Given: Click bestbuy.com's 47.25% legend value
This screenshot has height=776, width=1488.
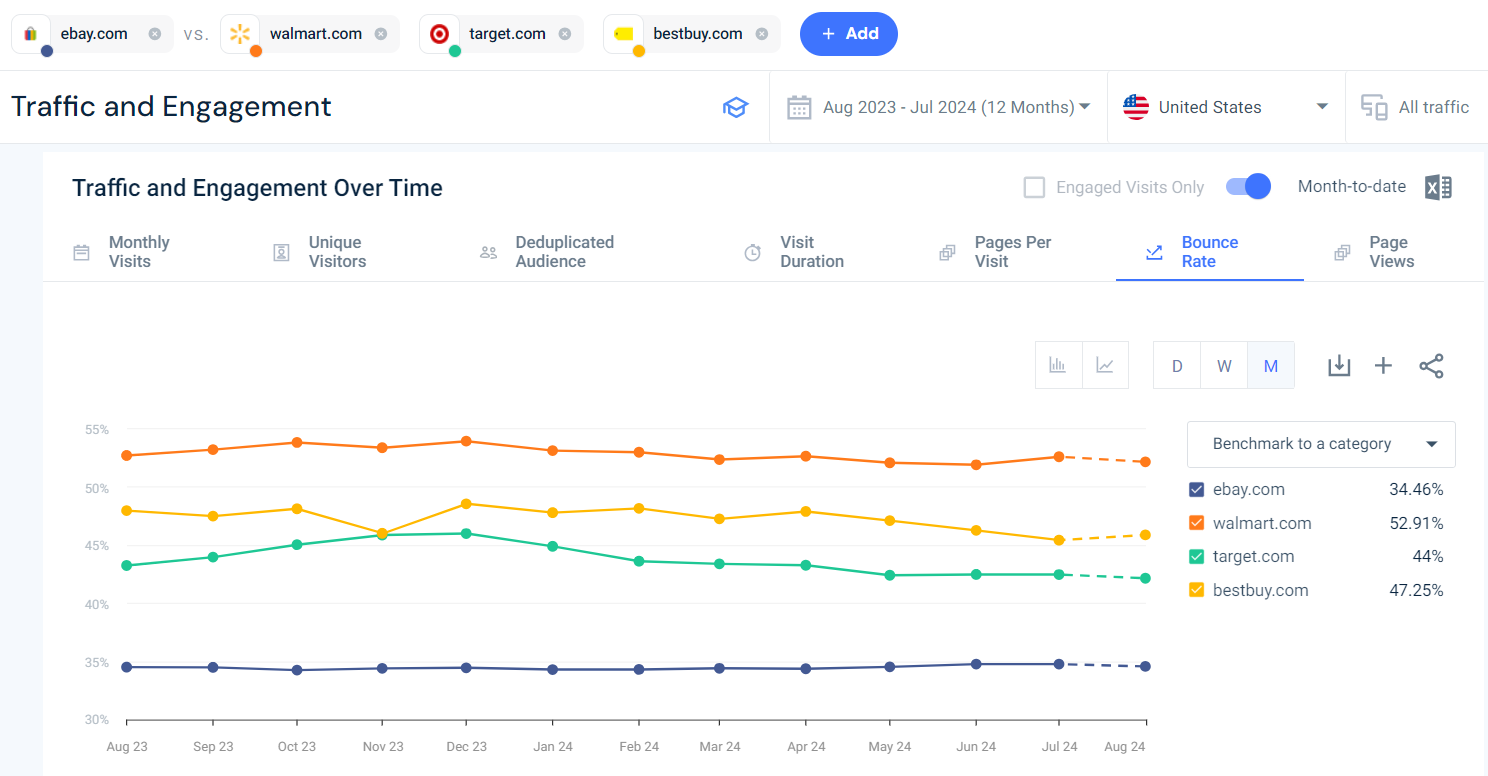Looking at the screenshot, I should point(1416,590).
